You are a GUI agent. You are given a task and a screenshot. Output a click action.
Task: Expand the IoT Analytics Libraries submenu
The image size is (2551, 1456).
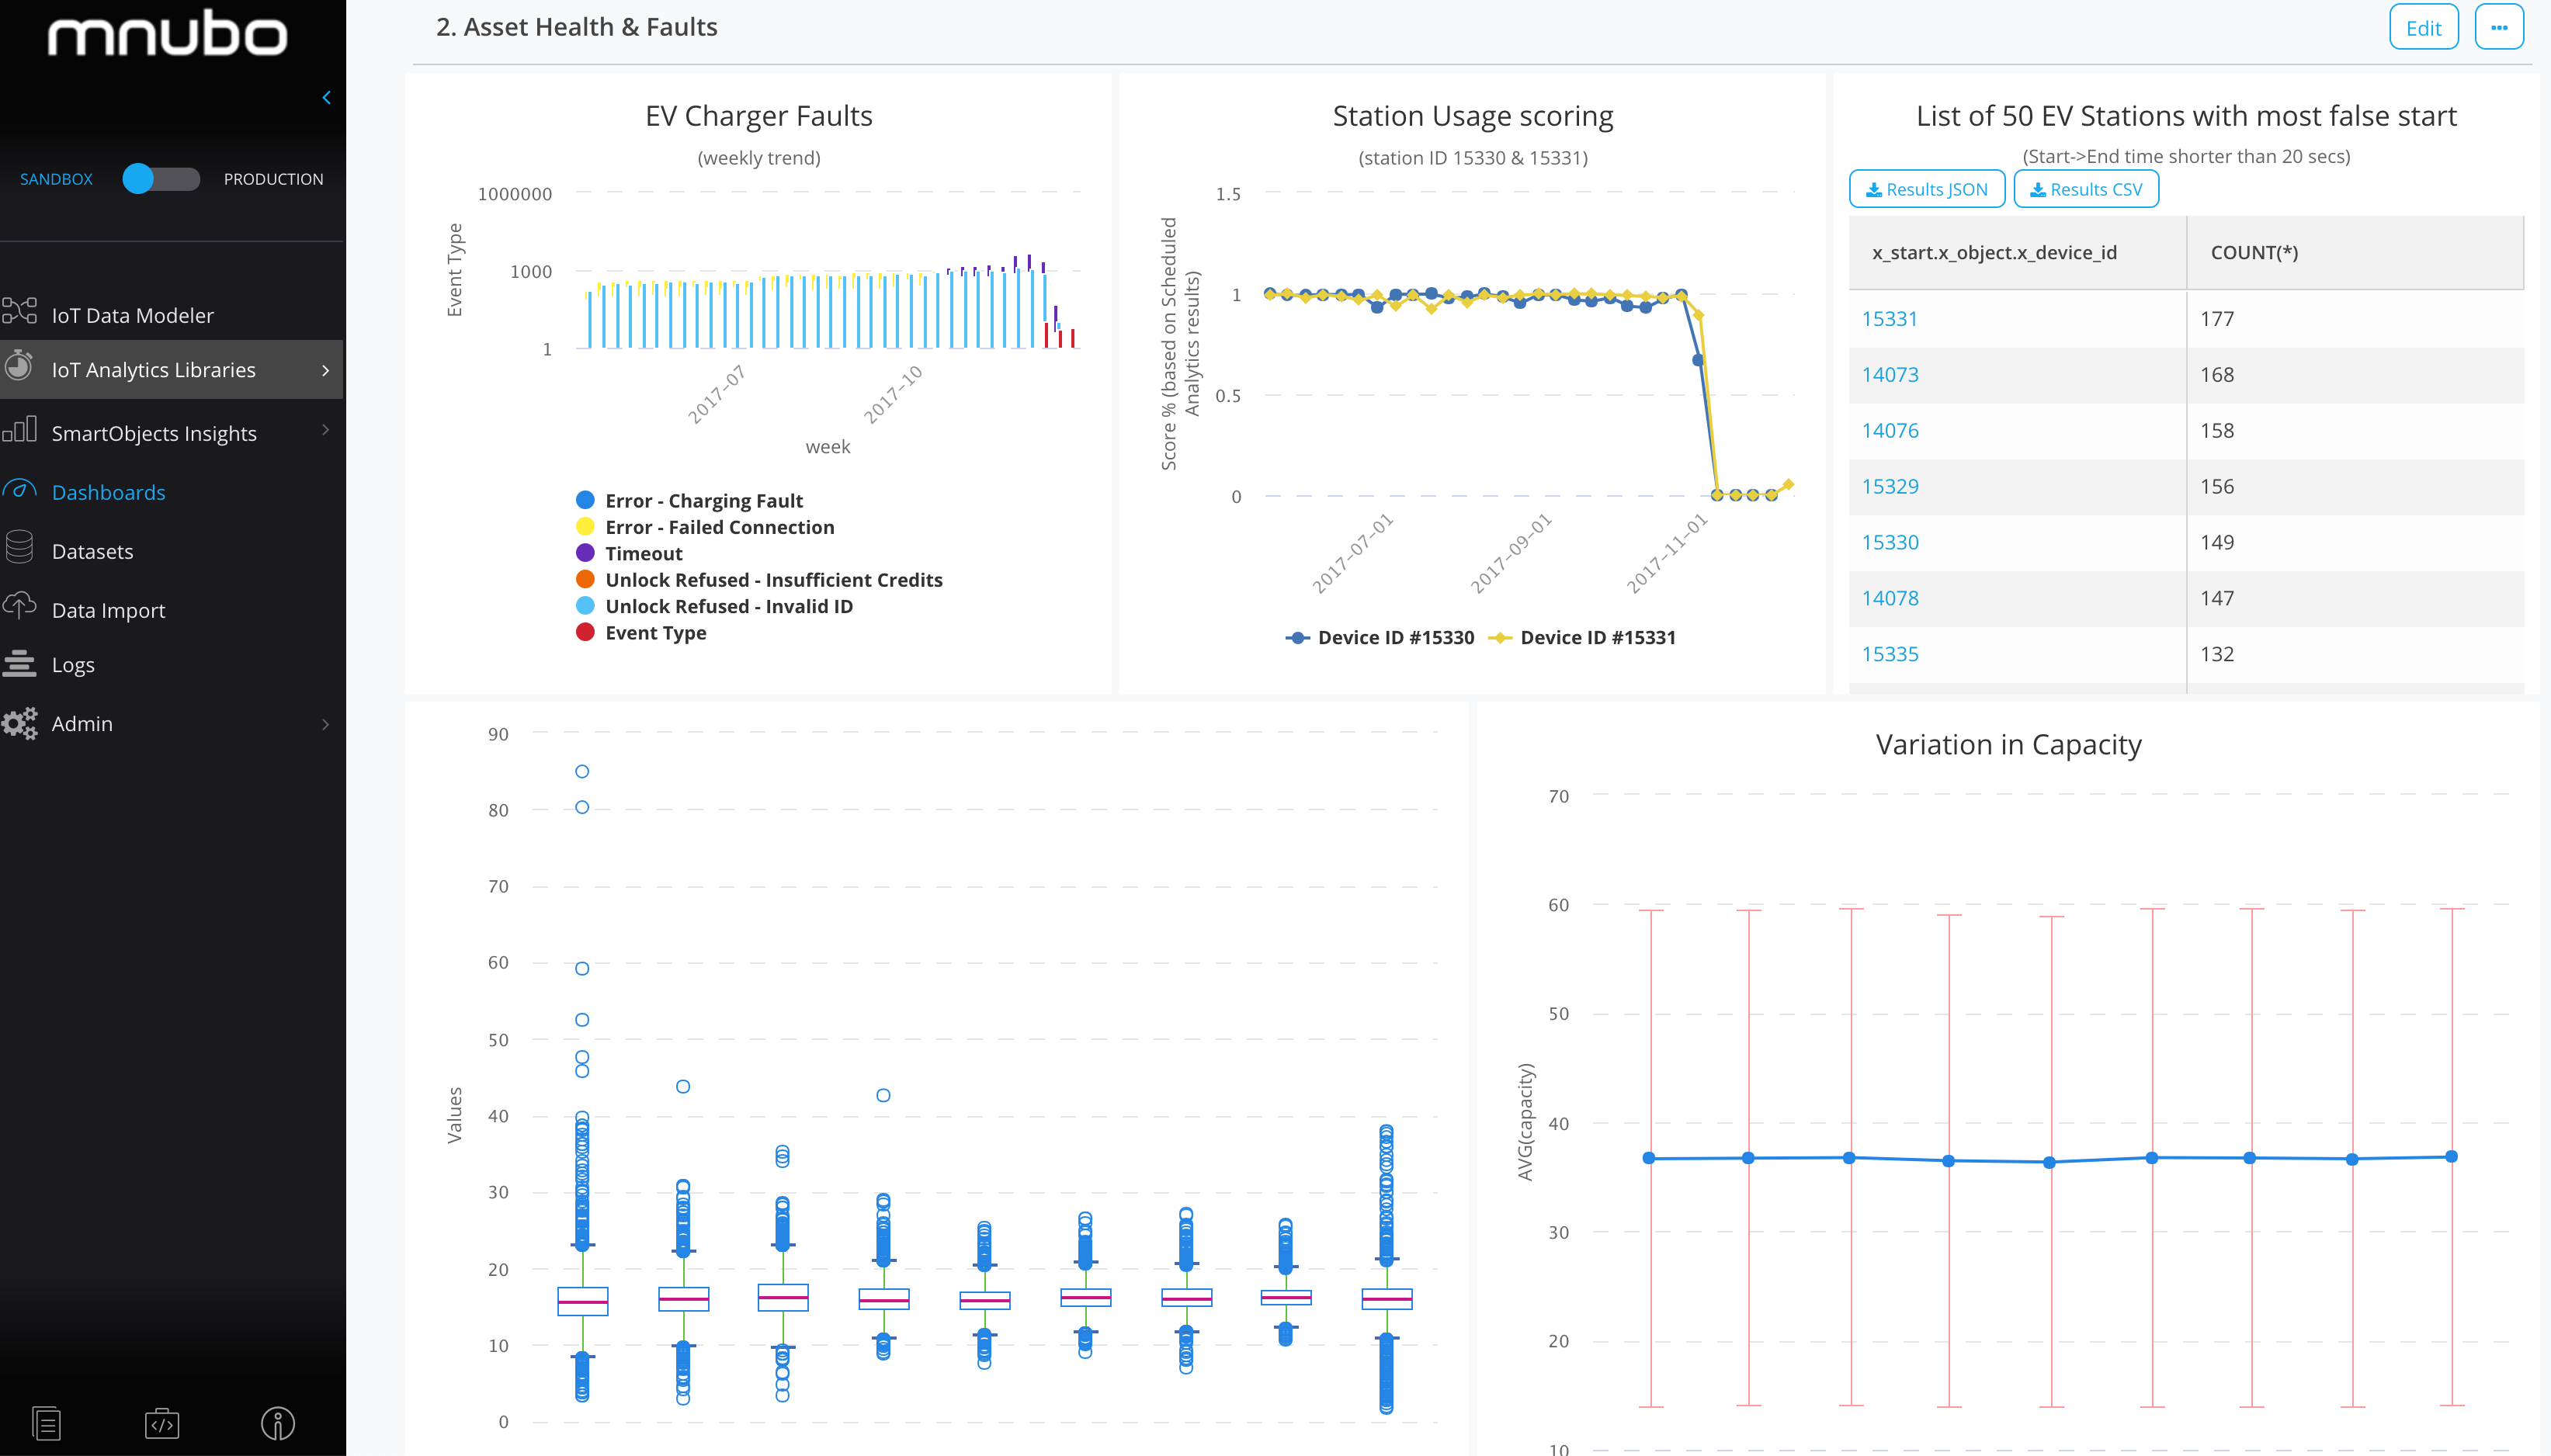pos(325,370)
